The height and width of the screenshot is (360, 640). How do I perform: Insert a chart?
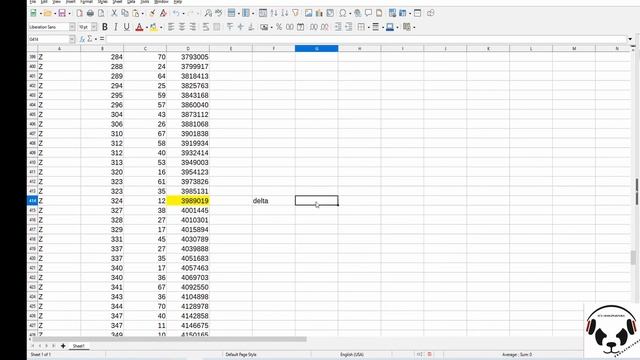319,13
